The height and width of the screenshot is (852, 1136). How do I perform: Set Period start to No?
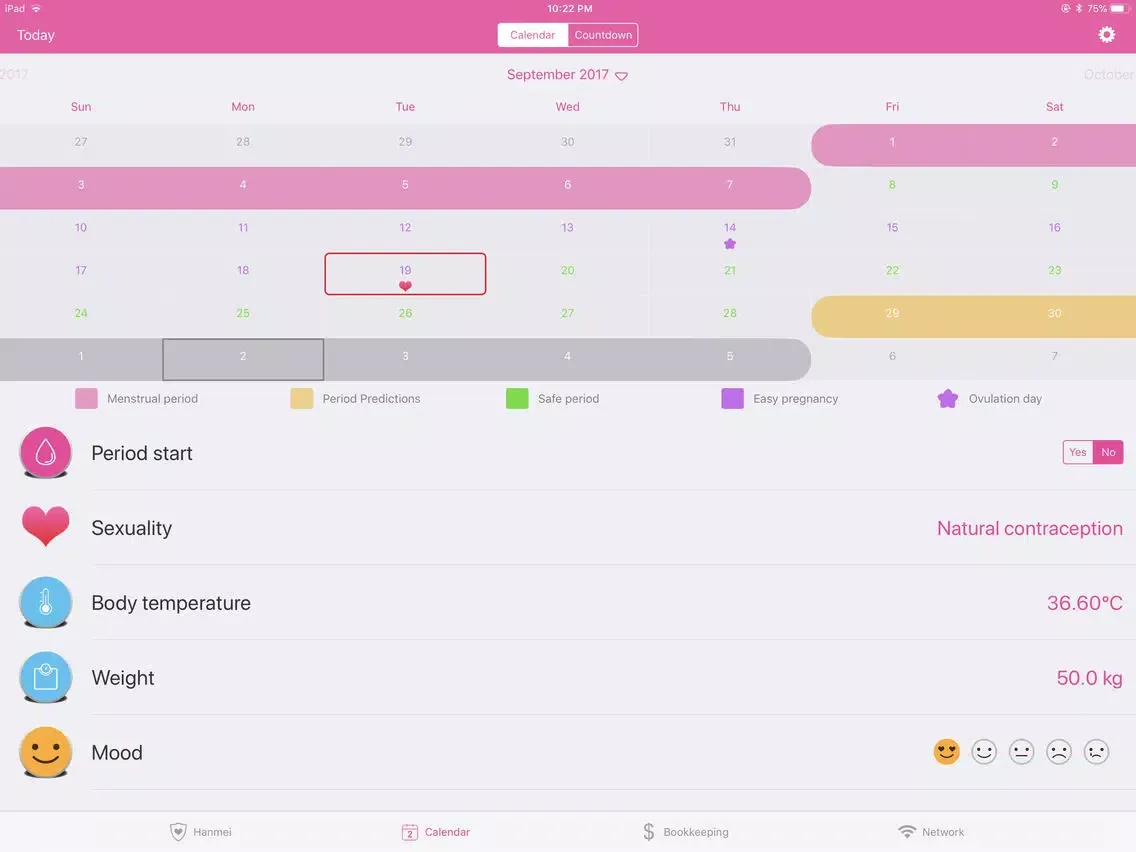[1108, 452]
